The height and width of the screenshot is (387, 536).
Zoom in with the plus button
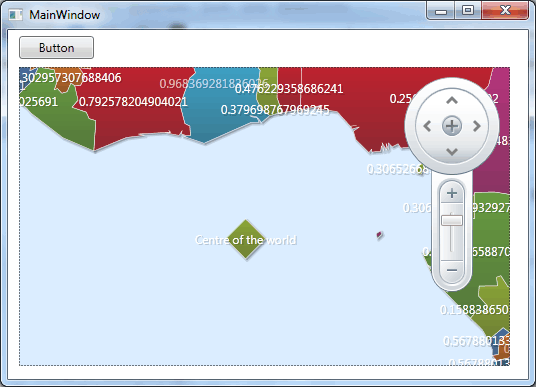pyautogui.click(x=452, y=193)
